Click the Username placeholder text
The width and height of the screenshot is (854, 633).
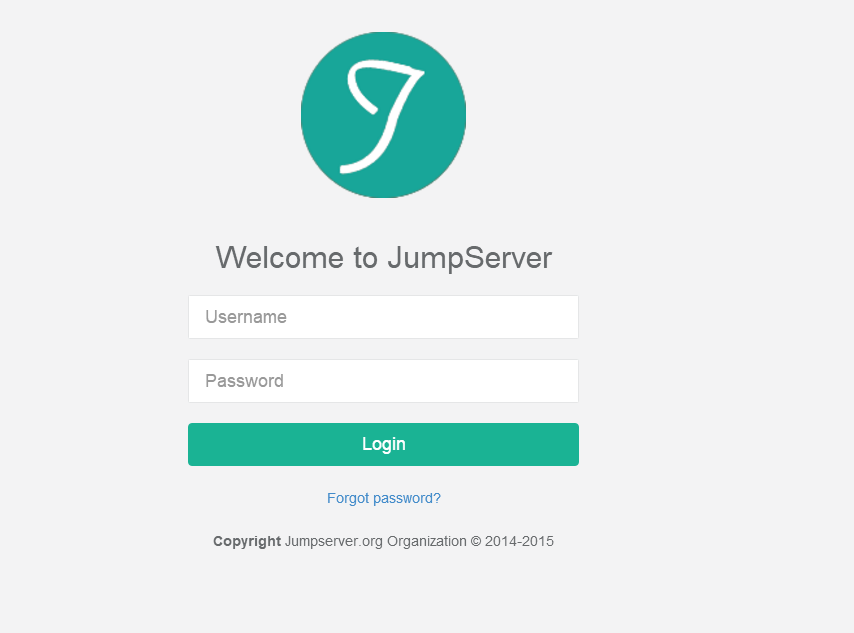coord(246,317)
